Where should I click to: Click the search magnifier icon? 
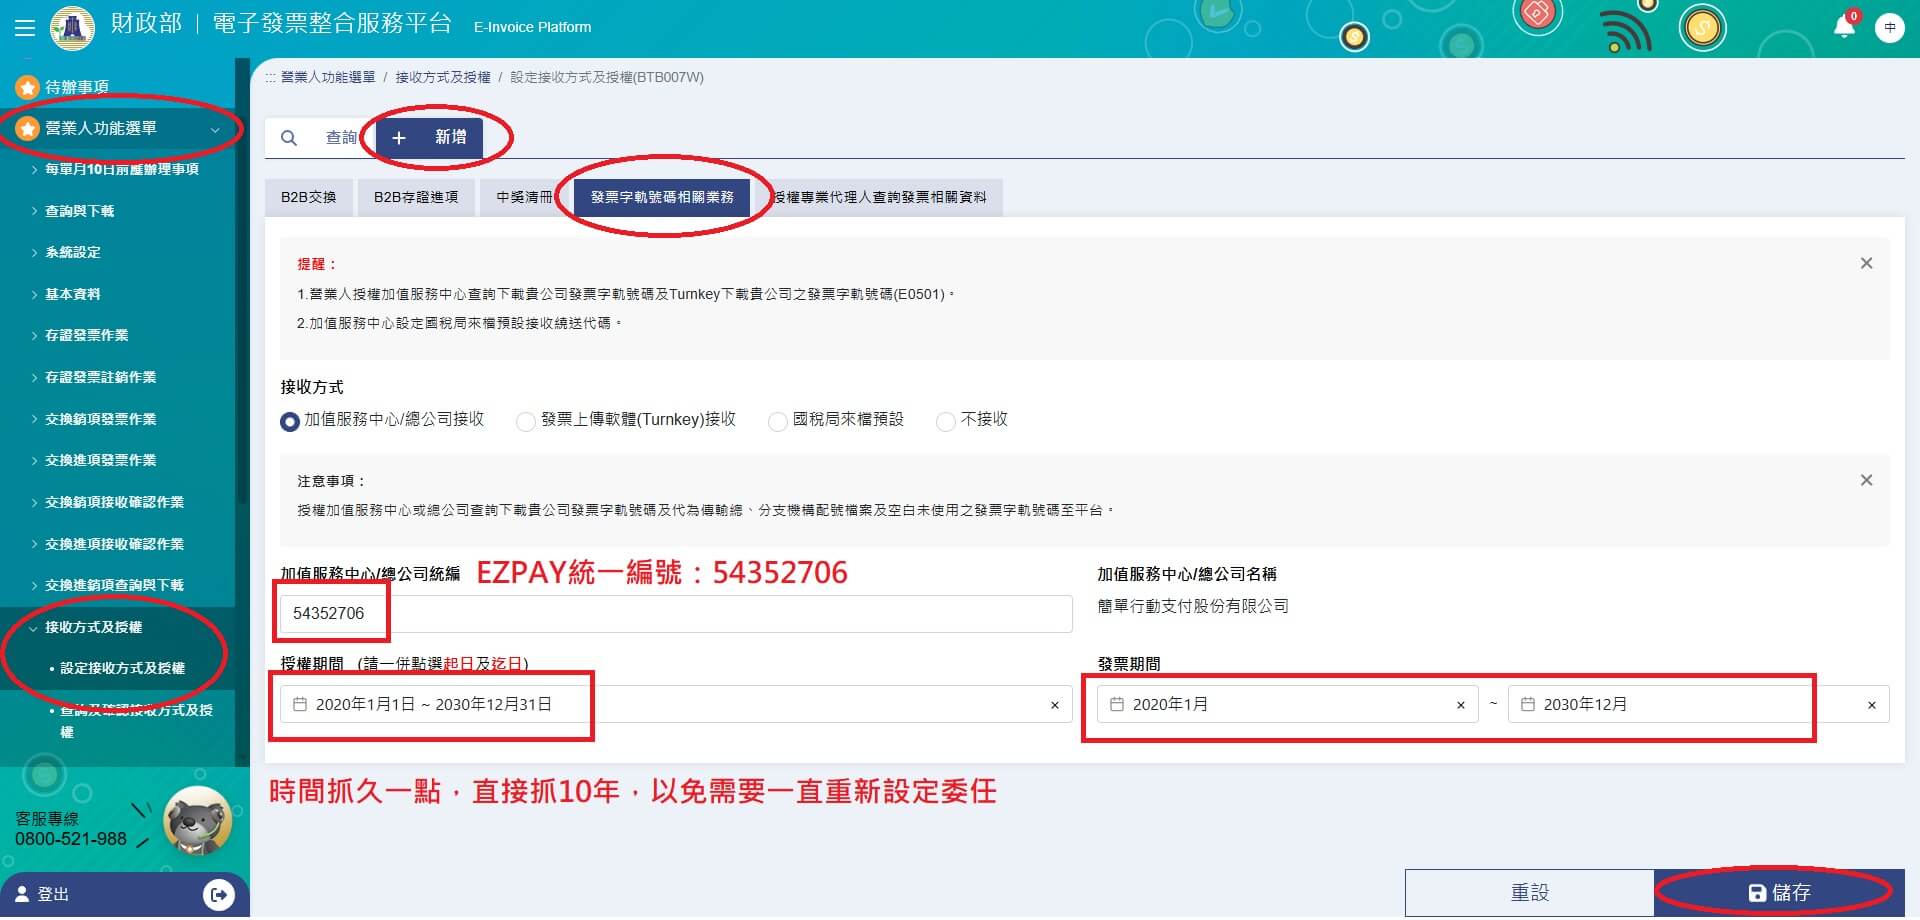(x=289, y=138)
